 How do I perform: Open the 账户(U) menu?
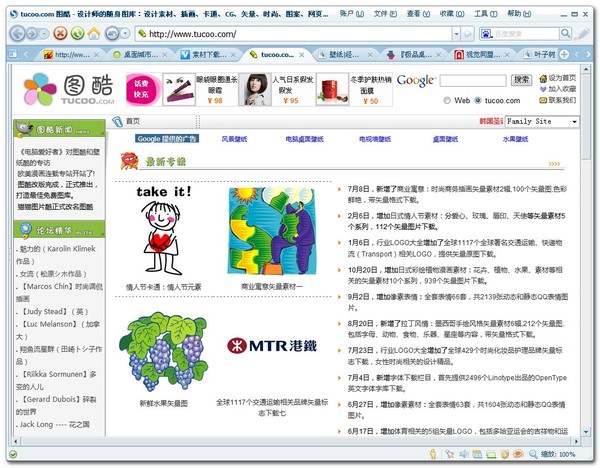pos(352,14)
